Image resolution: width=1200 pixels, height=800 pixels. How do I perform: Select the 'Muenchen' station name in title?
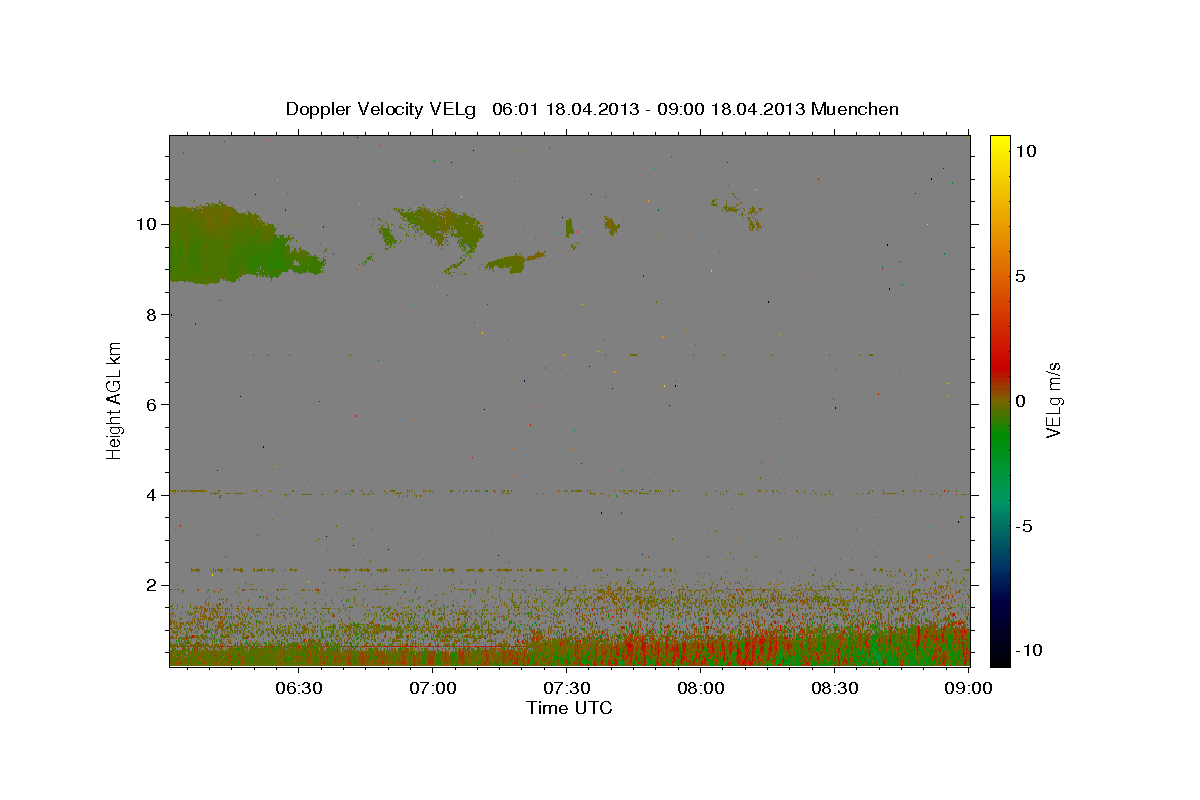pyautogui.click(x=855, y=109)
